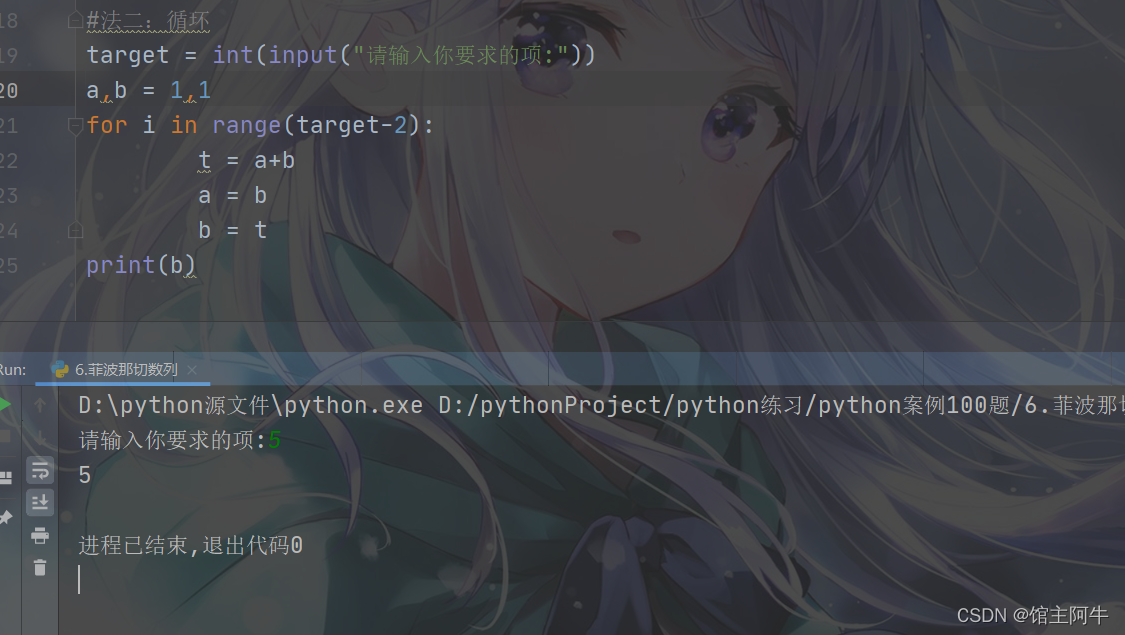This screenshot has width=1125, height=635.
Task: Toggle scroll to end of console
Action: (40, 502)
